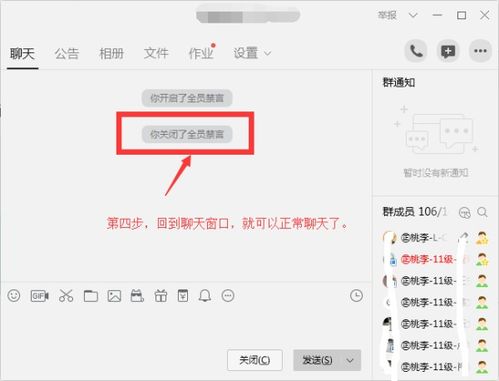Click the message input area
Screen dimensions: 499x381
[185, 327]
